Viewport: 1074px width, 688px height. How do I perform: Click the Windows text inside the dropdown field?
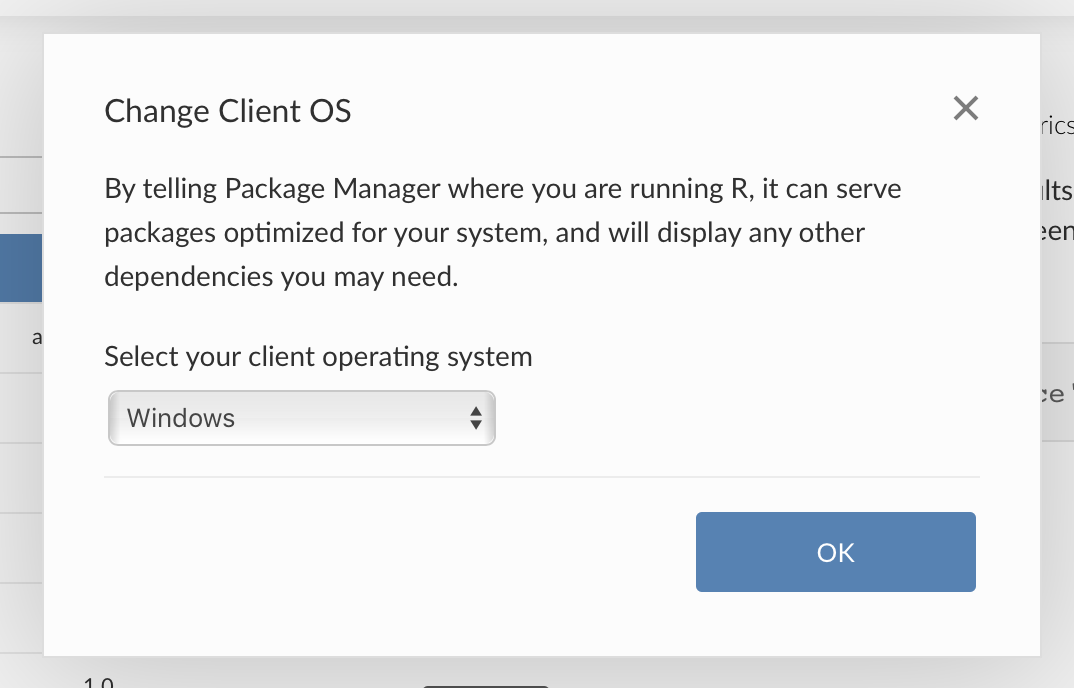point(180,418)
